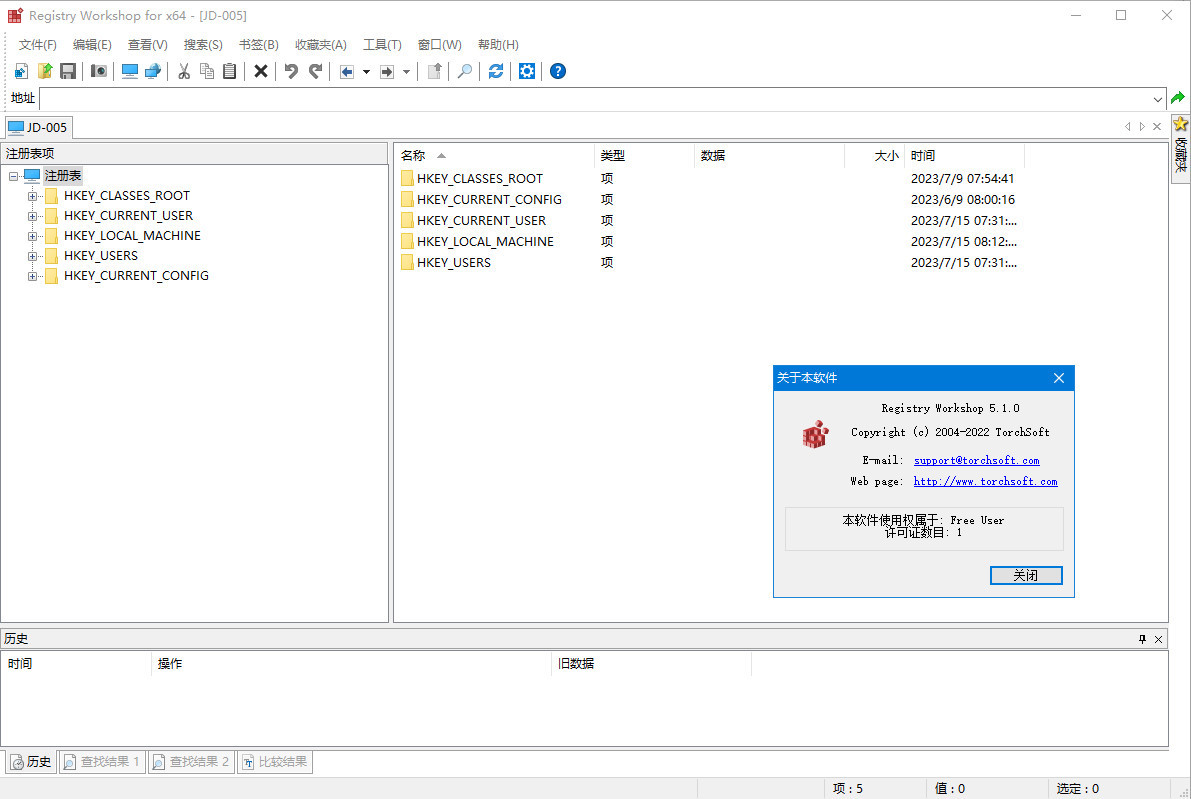
Task: Click the green Go arrow beside address bar
Action: 1178,98
